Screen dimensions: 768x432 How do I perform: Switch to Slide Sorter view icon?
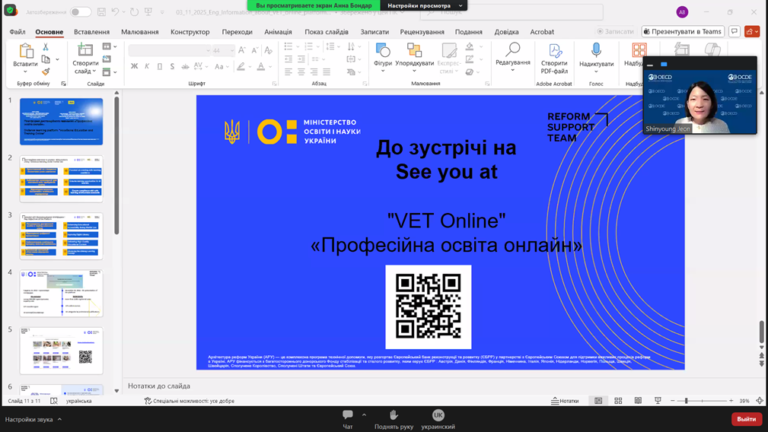(618, 401)
